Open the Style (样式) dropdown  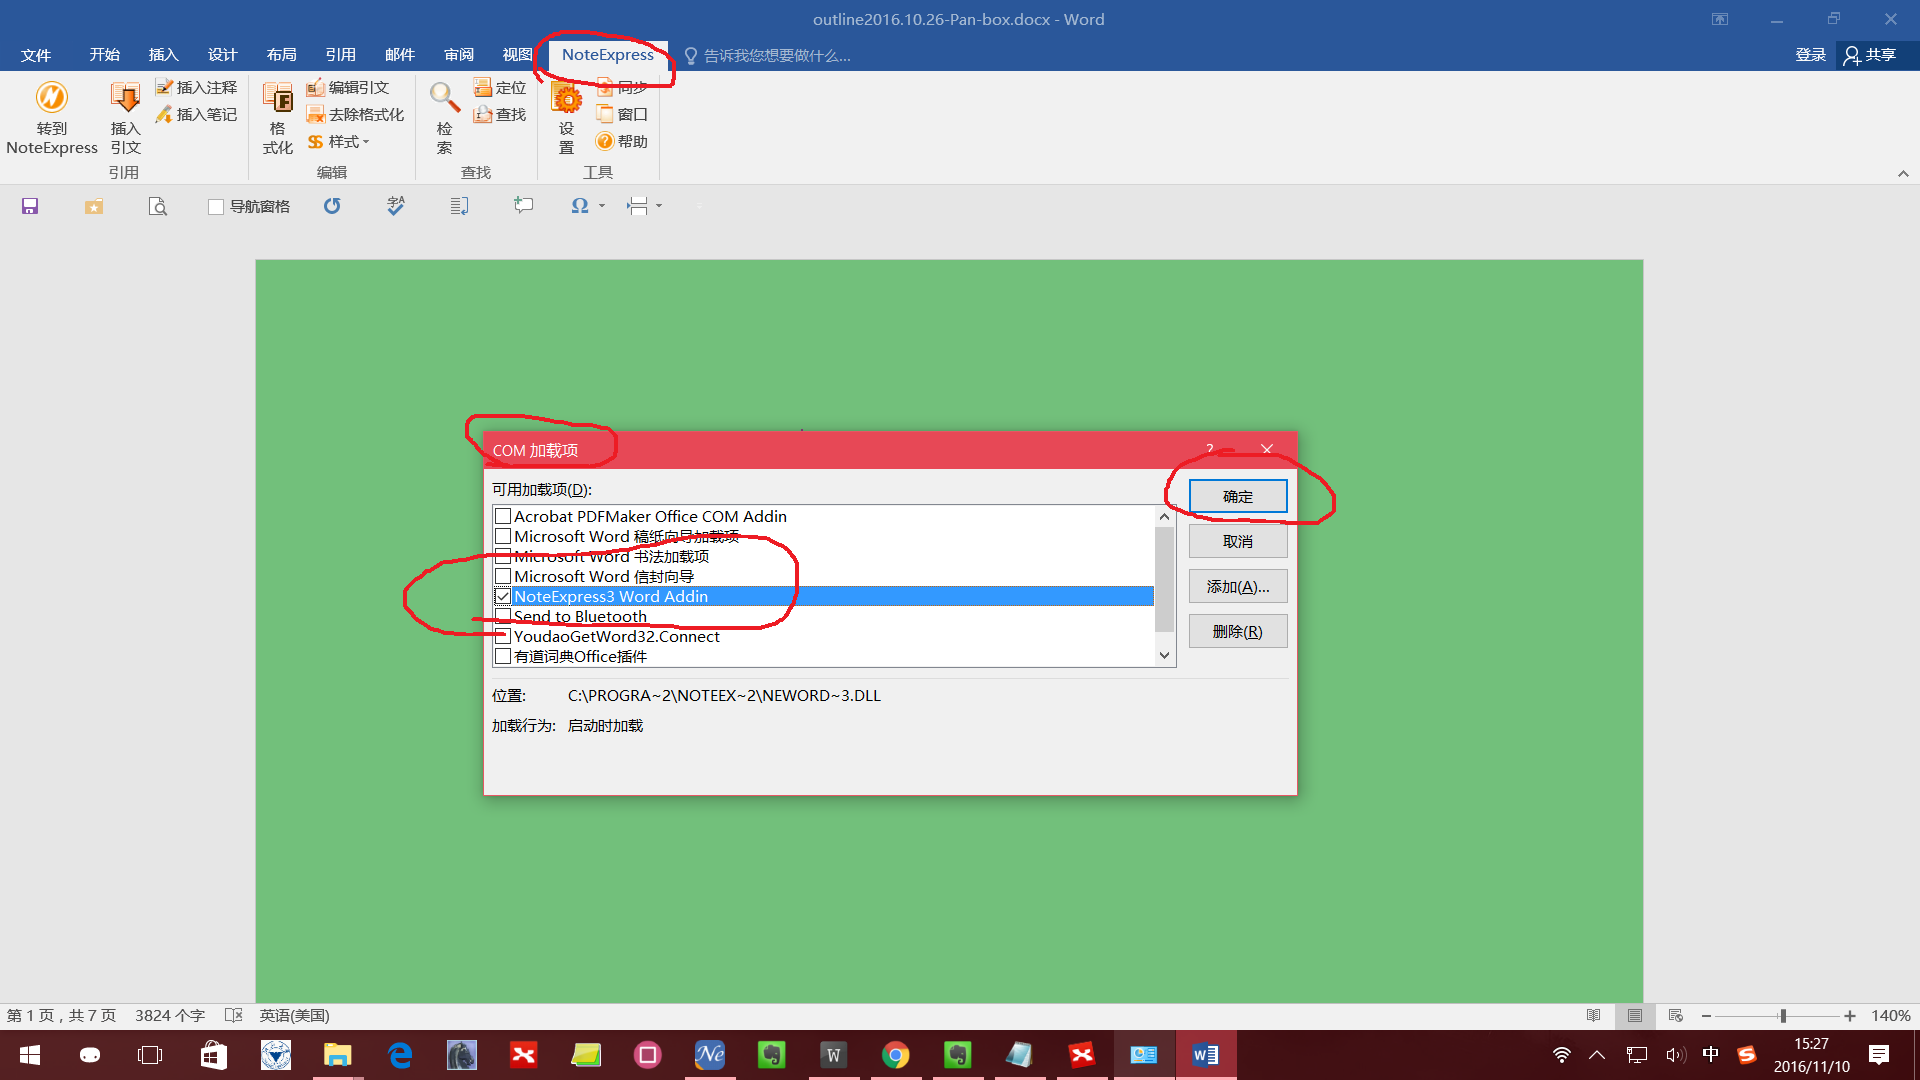pyautogui.click(x=339, y=142)
